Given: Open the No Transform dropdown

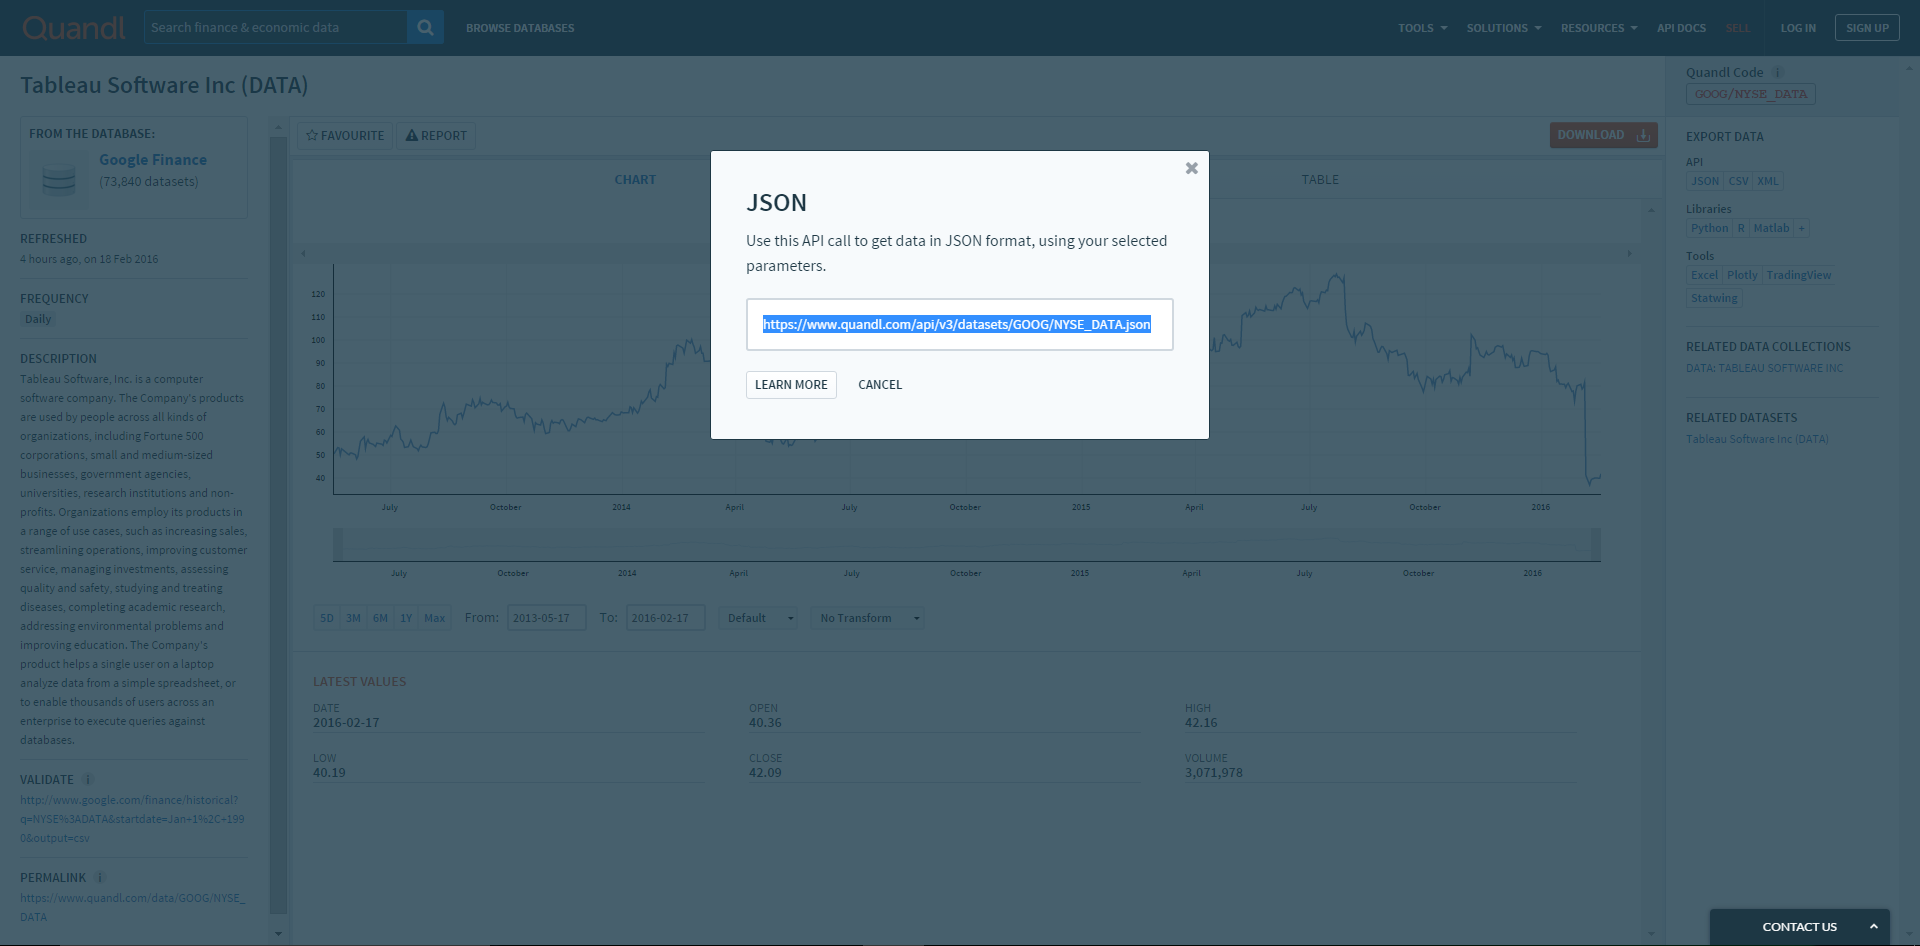Looking at the screenshot, I should 867,618.
